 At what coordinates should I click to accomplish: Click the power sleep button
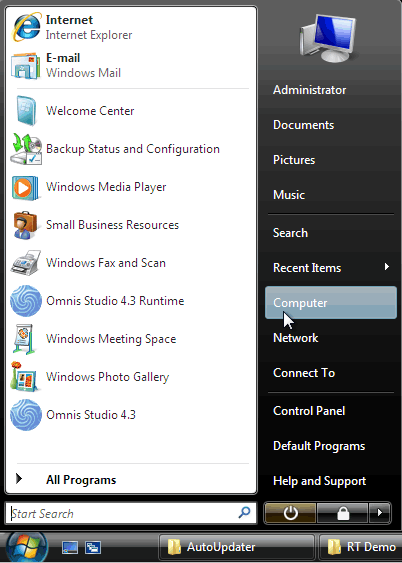(x=290, y=513)
